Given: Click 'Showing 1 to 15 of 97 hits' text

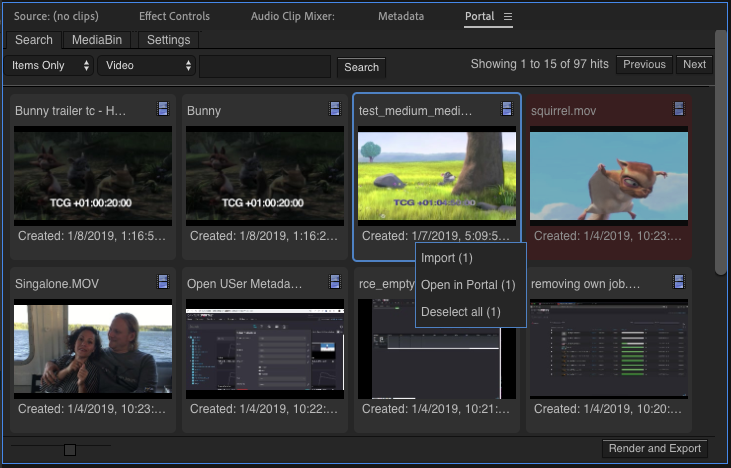Looking at the screenshot, I should 539,64.
